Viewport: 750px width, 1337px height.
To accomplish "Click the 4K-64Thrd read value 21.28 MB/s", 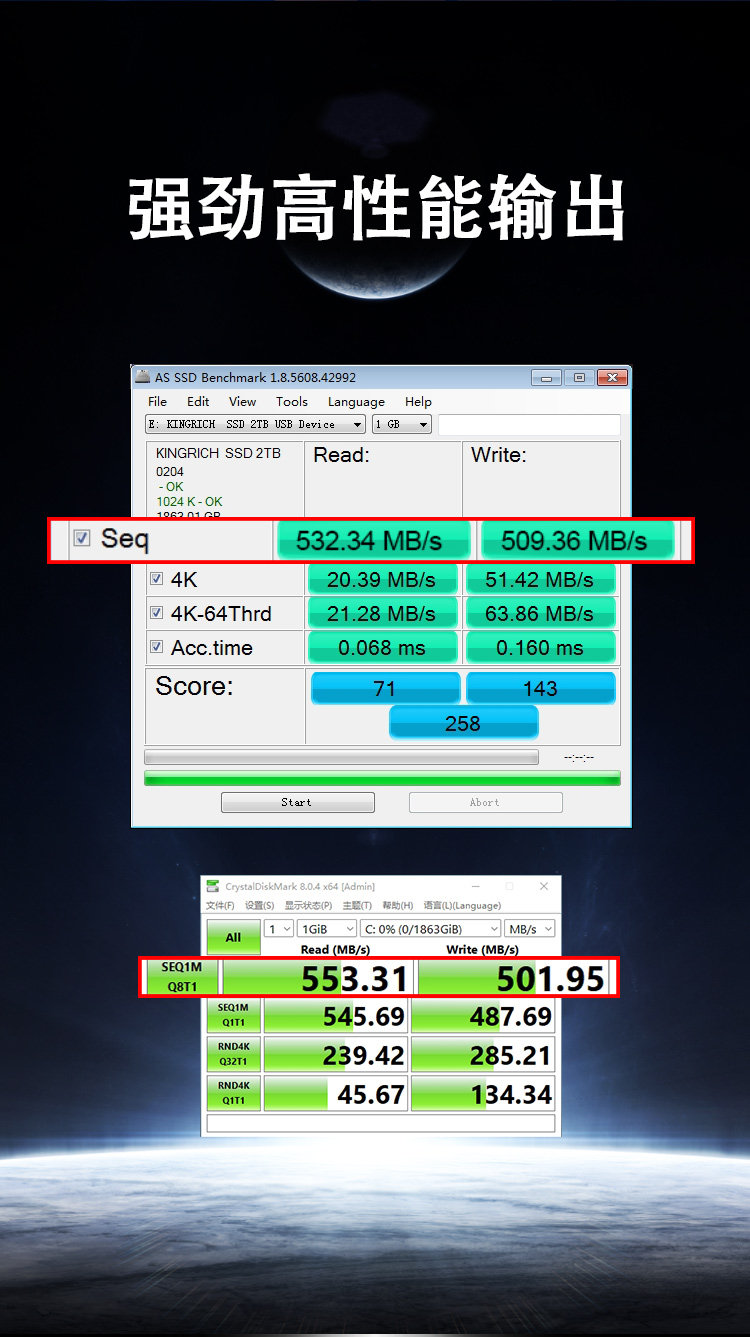I will click(382, 613).
